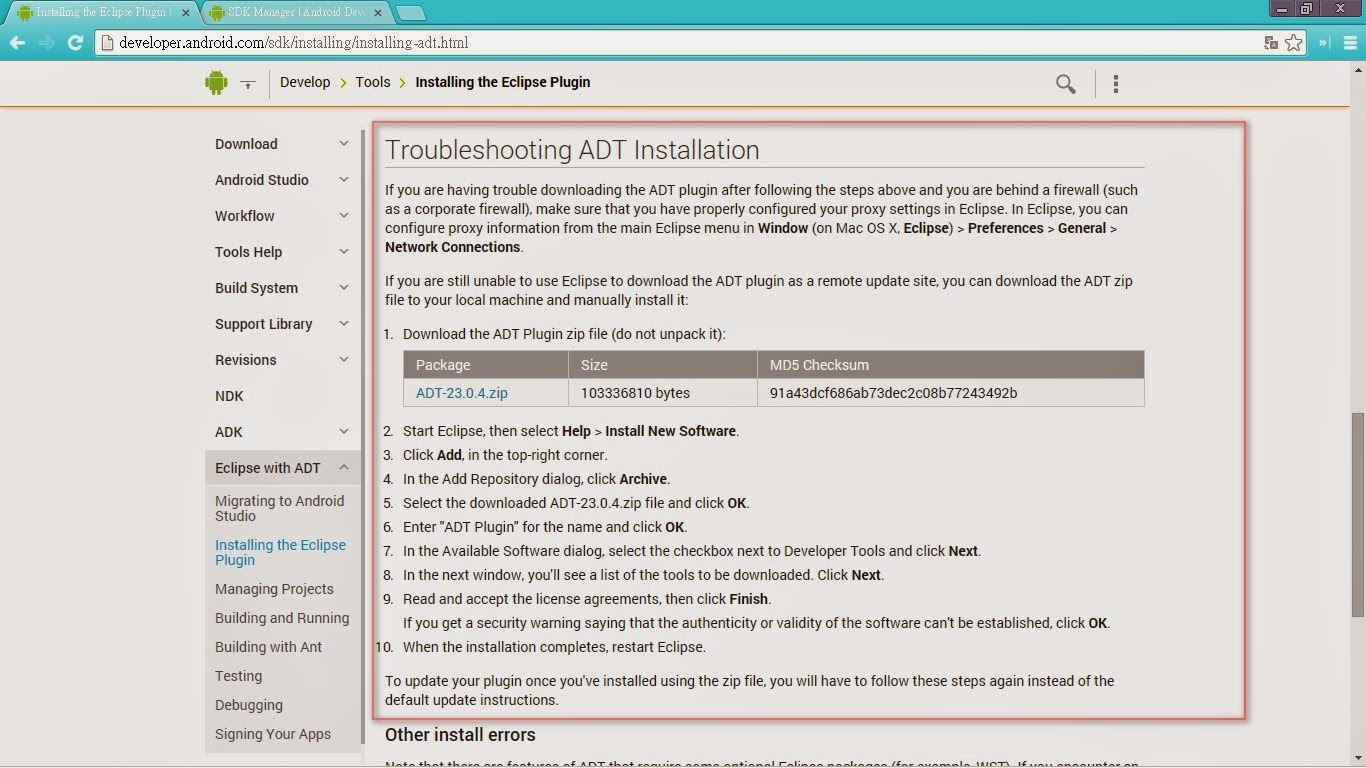Click the scrollbar up arrow

[1358, 70]
